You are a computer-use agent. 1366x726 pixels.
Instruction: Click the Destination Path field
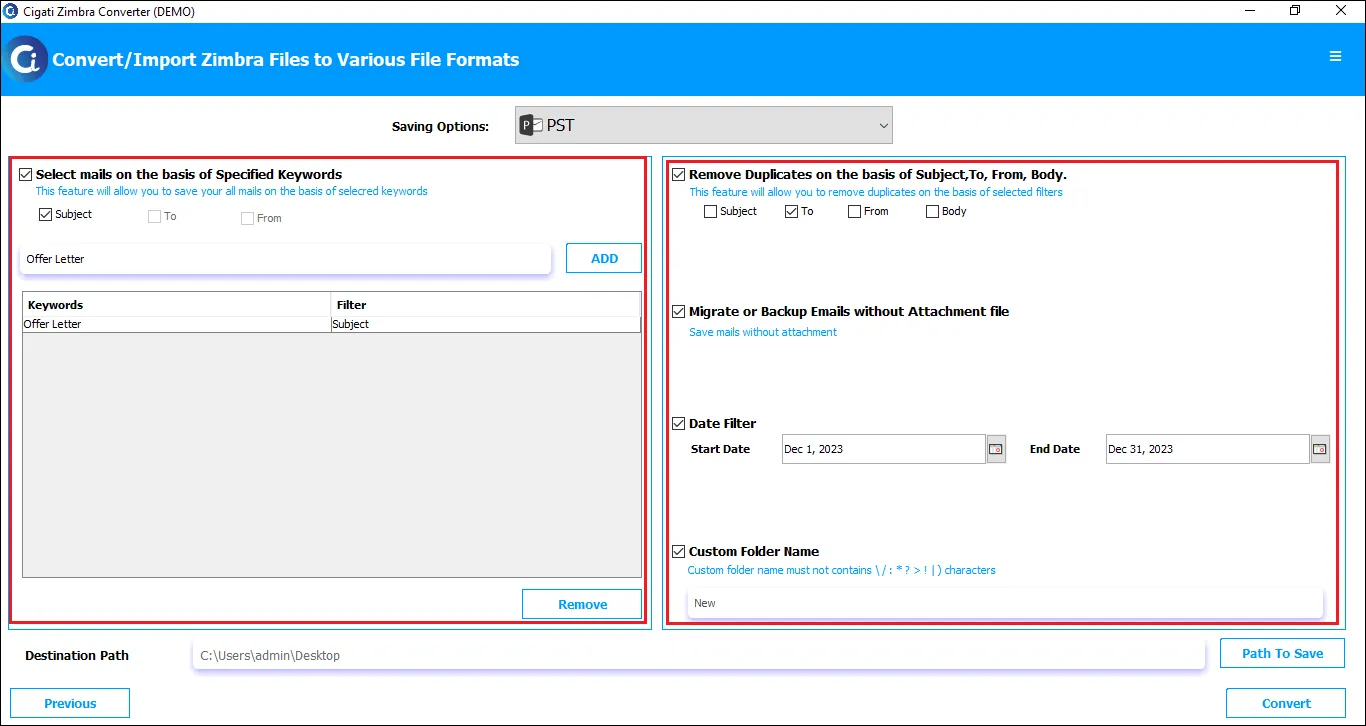(699, 655)
